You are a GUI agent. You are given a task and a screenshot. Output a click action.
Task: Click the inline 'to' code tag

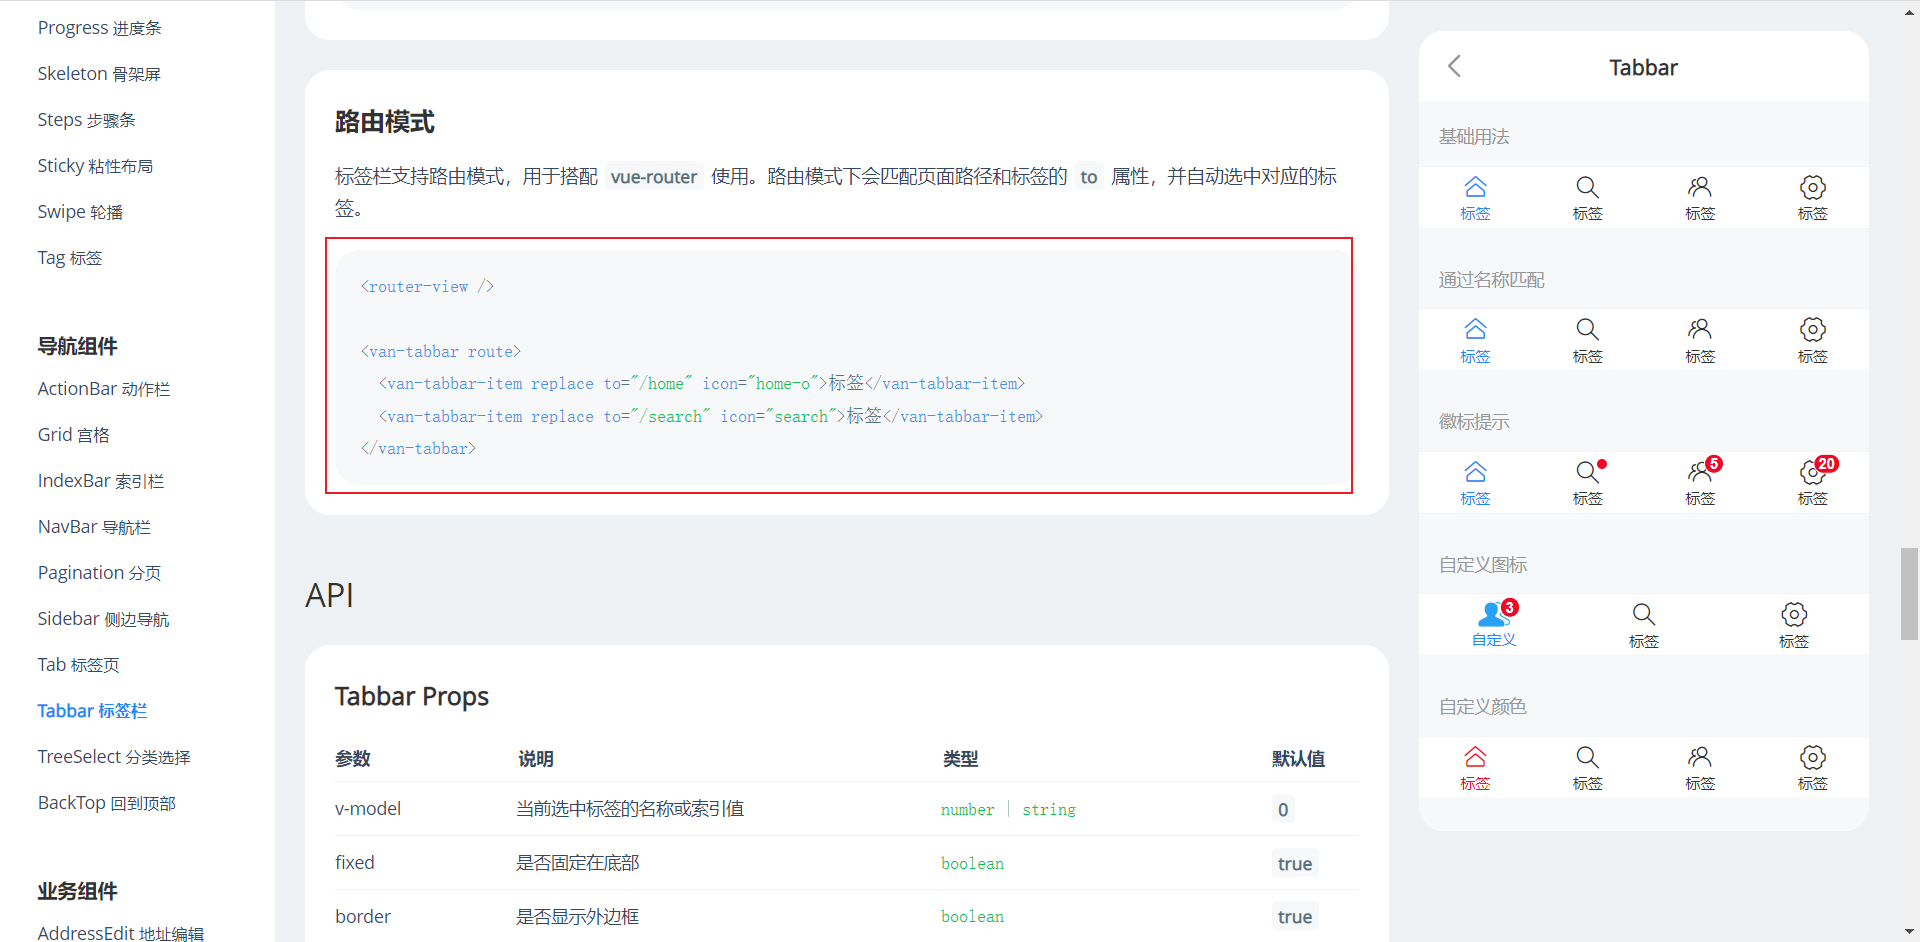1089,177
